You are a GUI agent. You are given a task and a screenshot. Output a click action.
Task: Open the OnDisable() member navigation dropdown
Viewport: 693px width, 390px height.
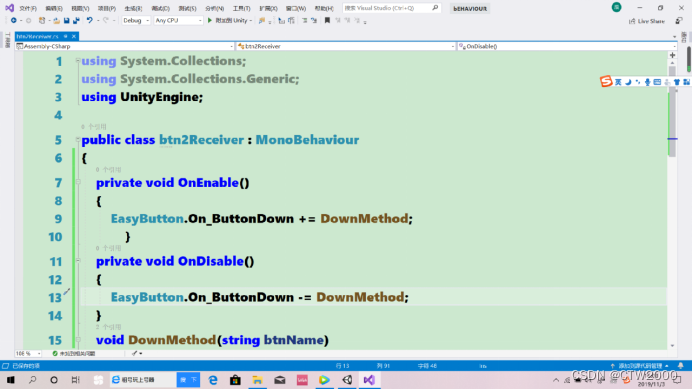point(567,46)
